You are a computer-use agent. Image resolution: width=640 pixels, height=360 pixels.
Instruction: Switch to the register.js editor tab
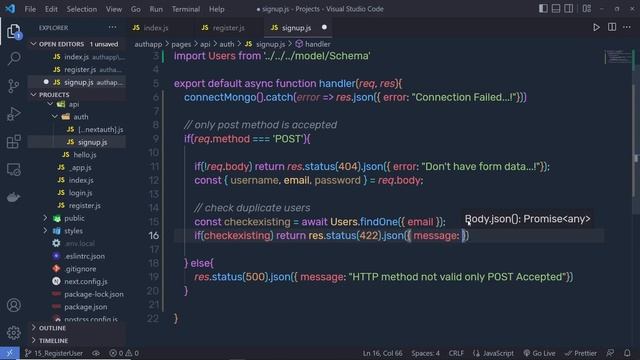229,28
